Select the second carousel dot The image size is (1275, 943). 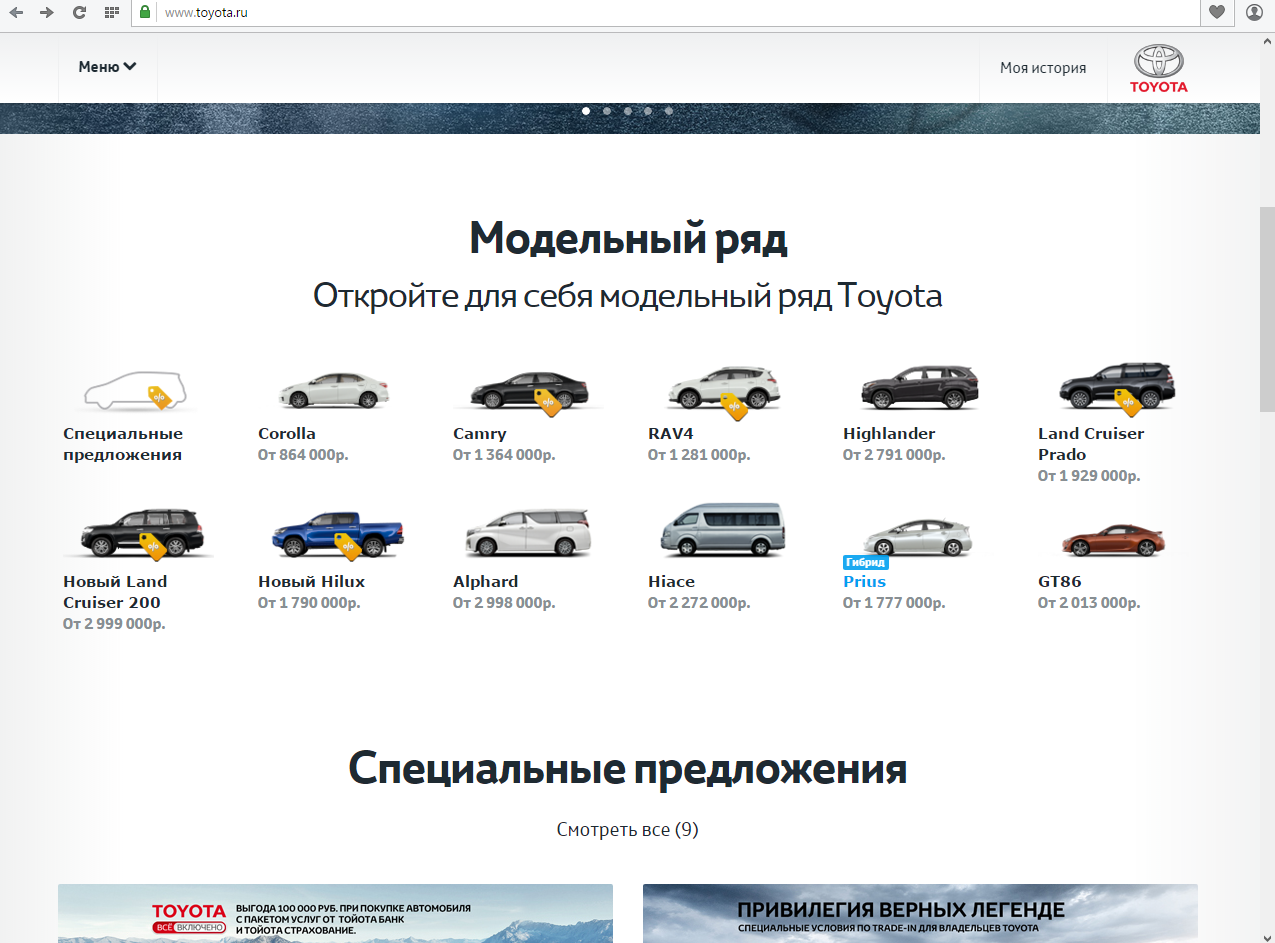[607, 111]
